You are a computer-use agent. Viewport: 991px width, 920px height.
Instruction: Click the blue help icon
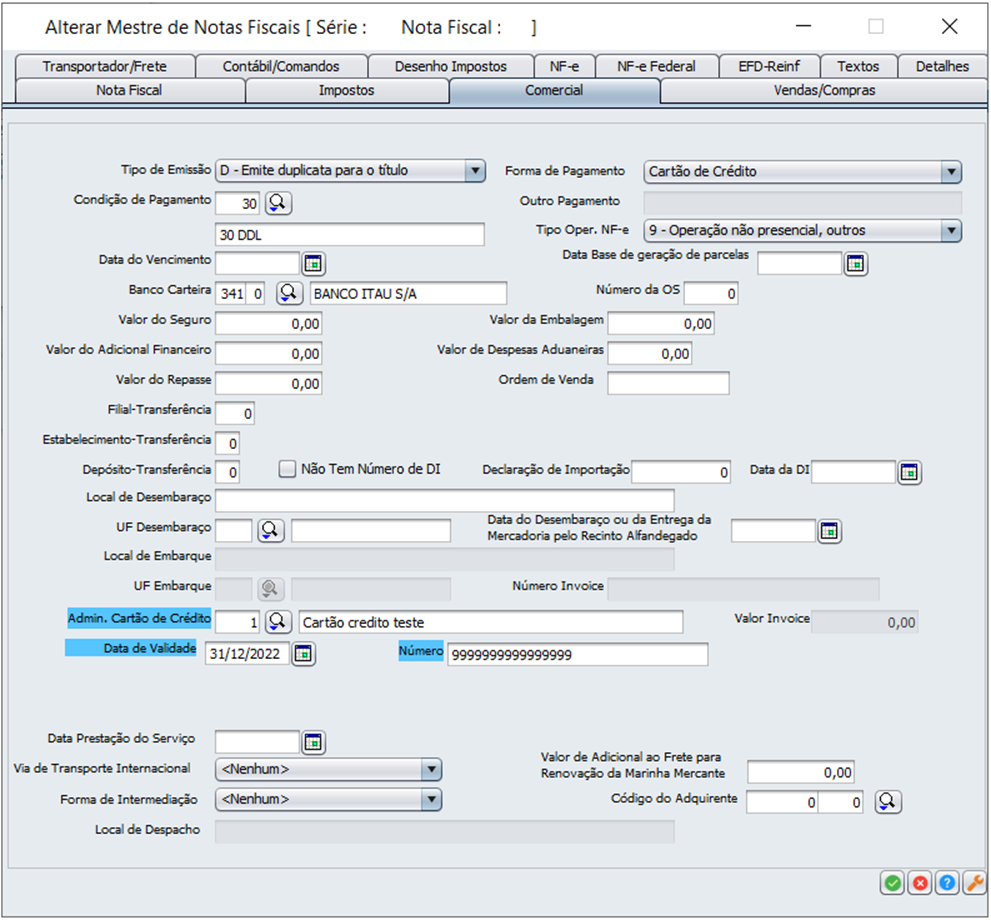tap(946, 883)
